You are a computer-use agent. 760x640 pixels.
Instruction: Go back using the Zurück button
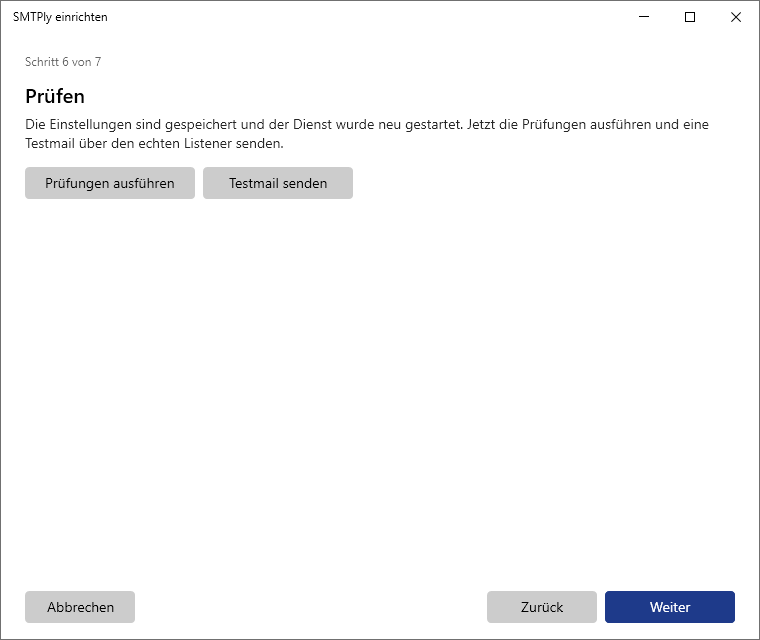(x=542, y=607)
